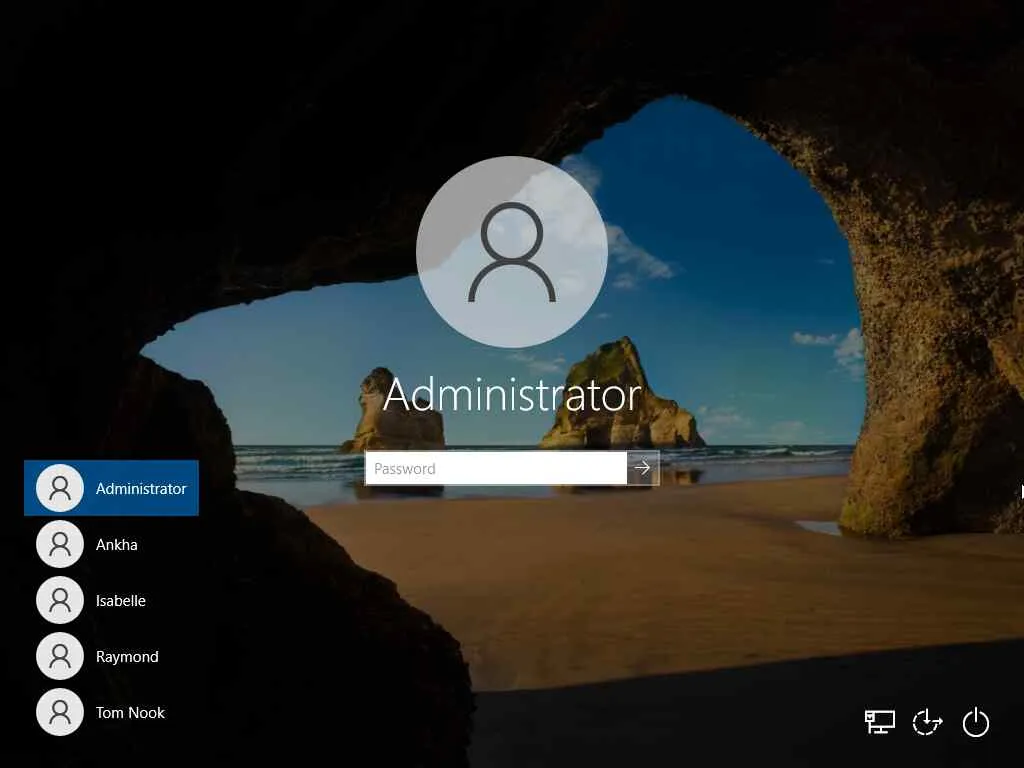Open the power options icon
The height and width of the screenshot is (768, 1024).
976,722
